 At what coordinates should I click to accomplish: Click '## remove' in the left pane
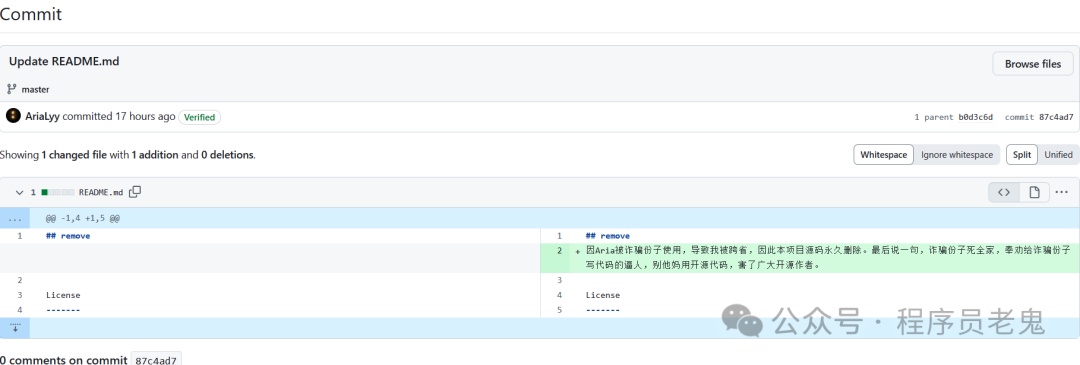pyautogui.click(x=68, y=236)
